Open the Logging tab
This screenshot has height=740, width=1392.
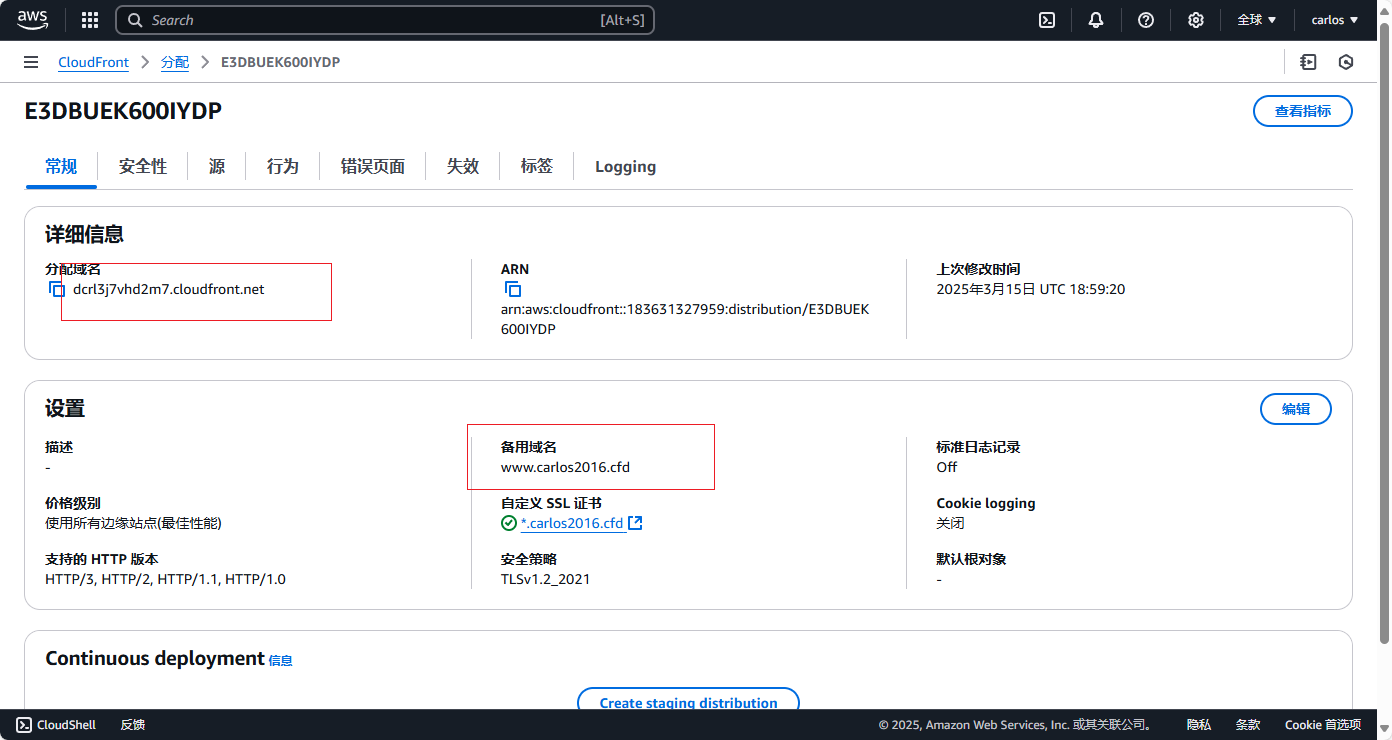625,167
